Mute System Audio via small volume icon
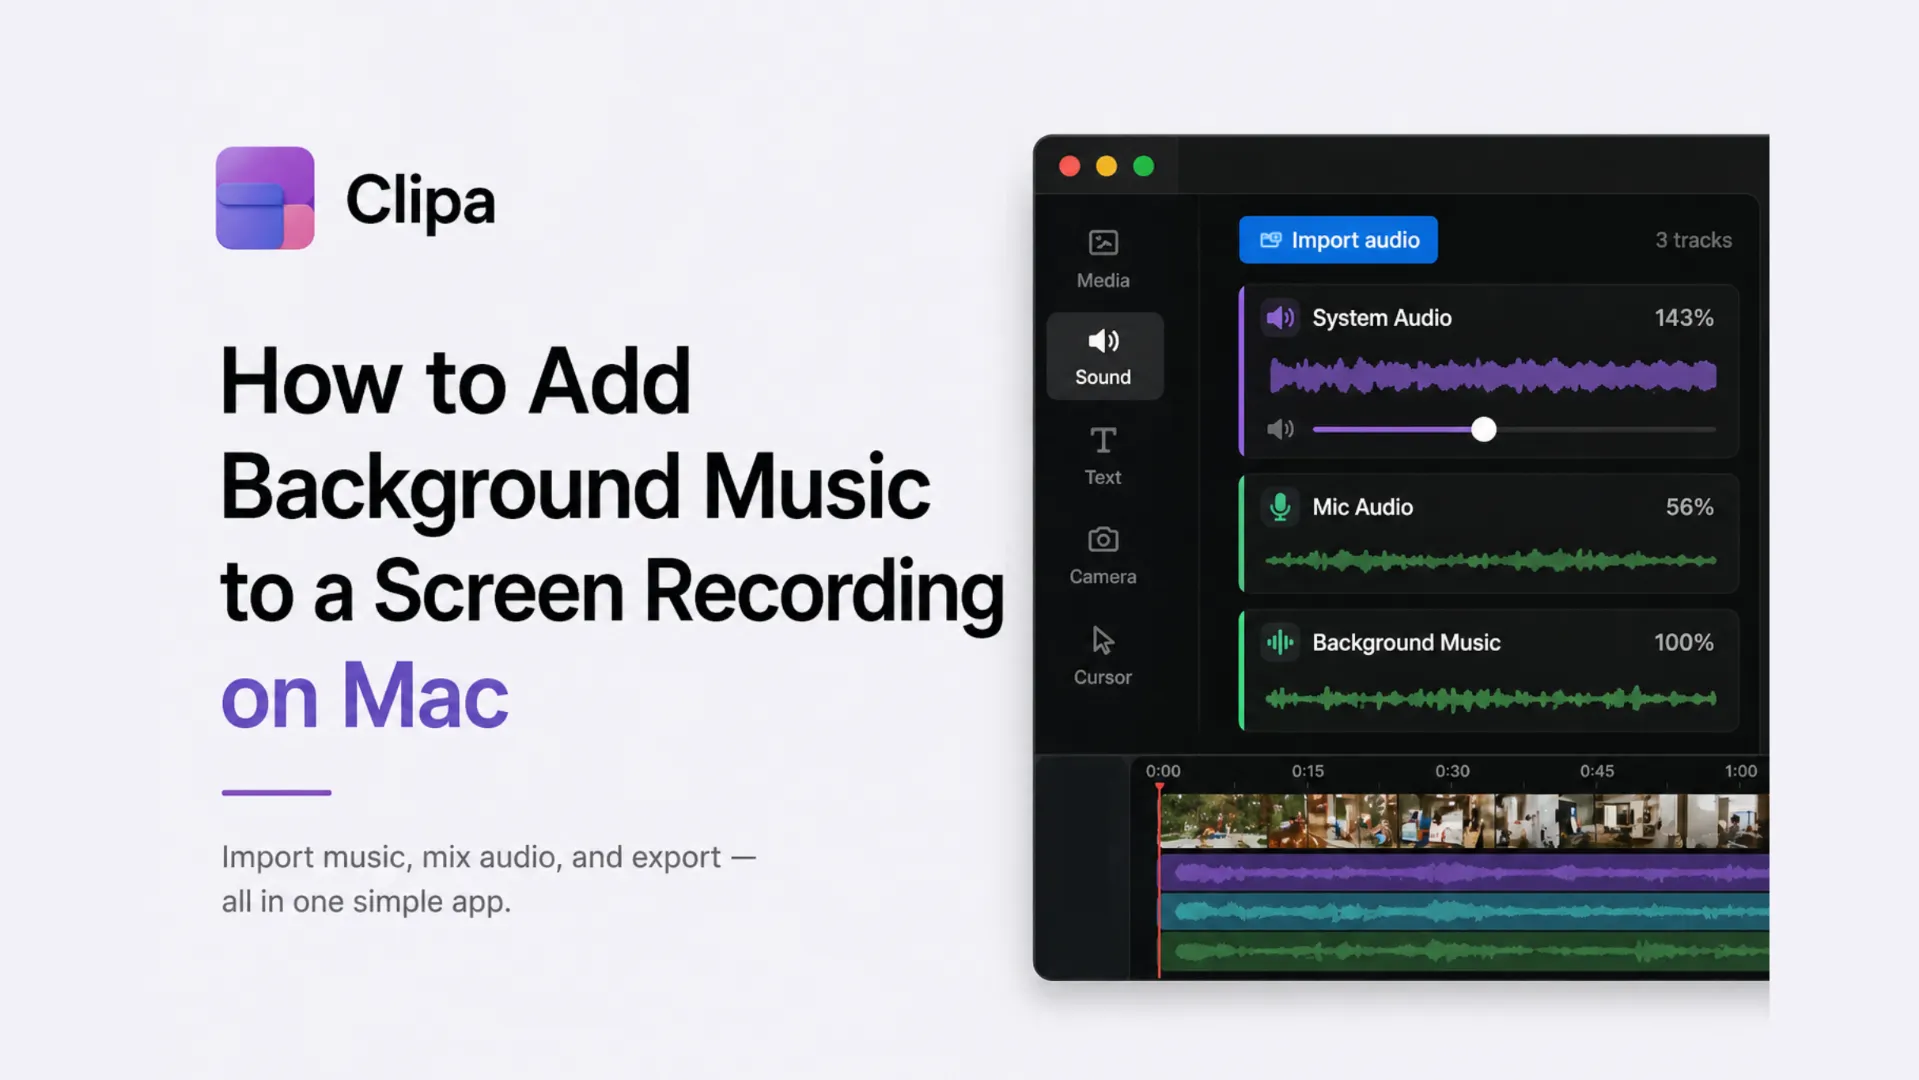The image size is (1919, 1080). 1280,430
